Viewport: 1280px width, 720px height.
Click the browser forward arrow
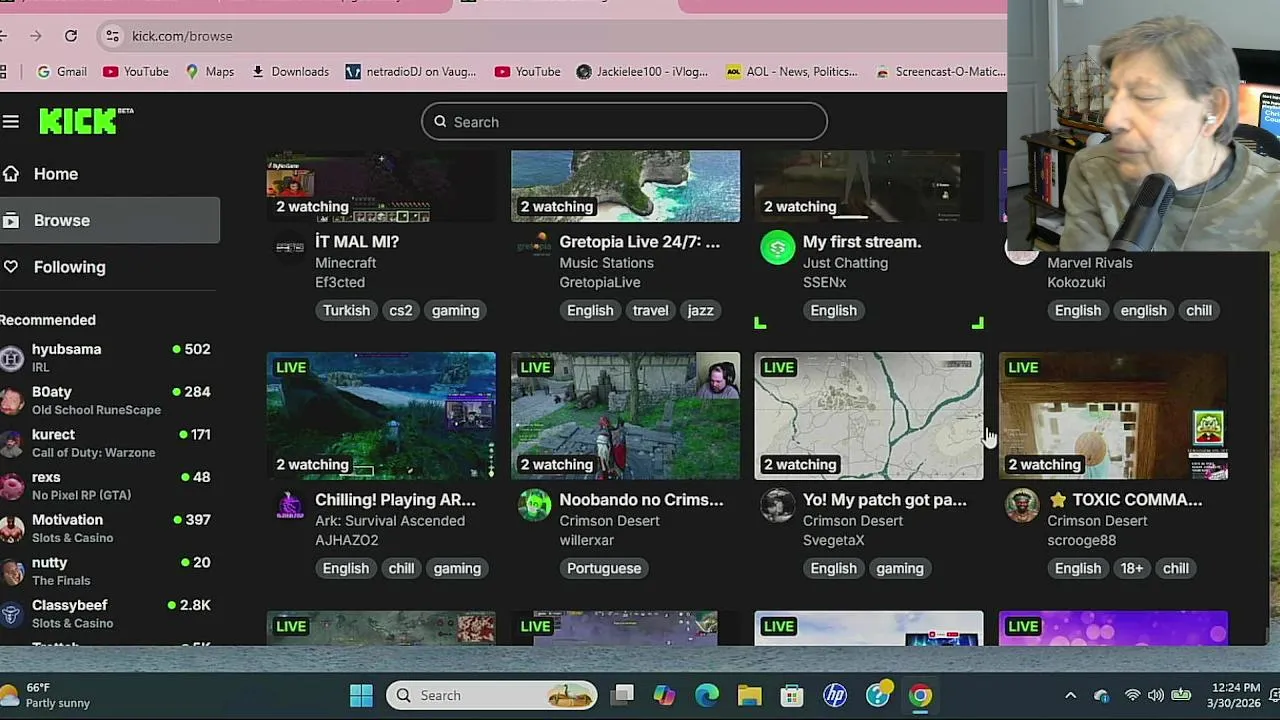[35, 36]
